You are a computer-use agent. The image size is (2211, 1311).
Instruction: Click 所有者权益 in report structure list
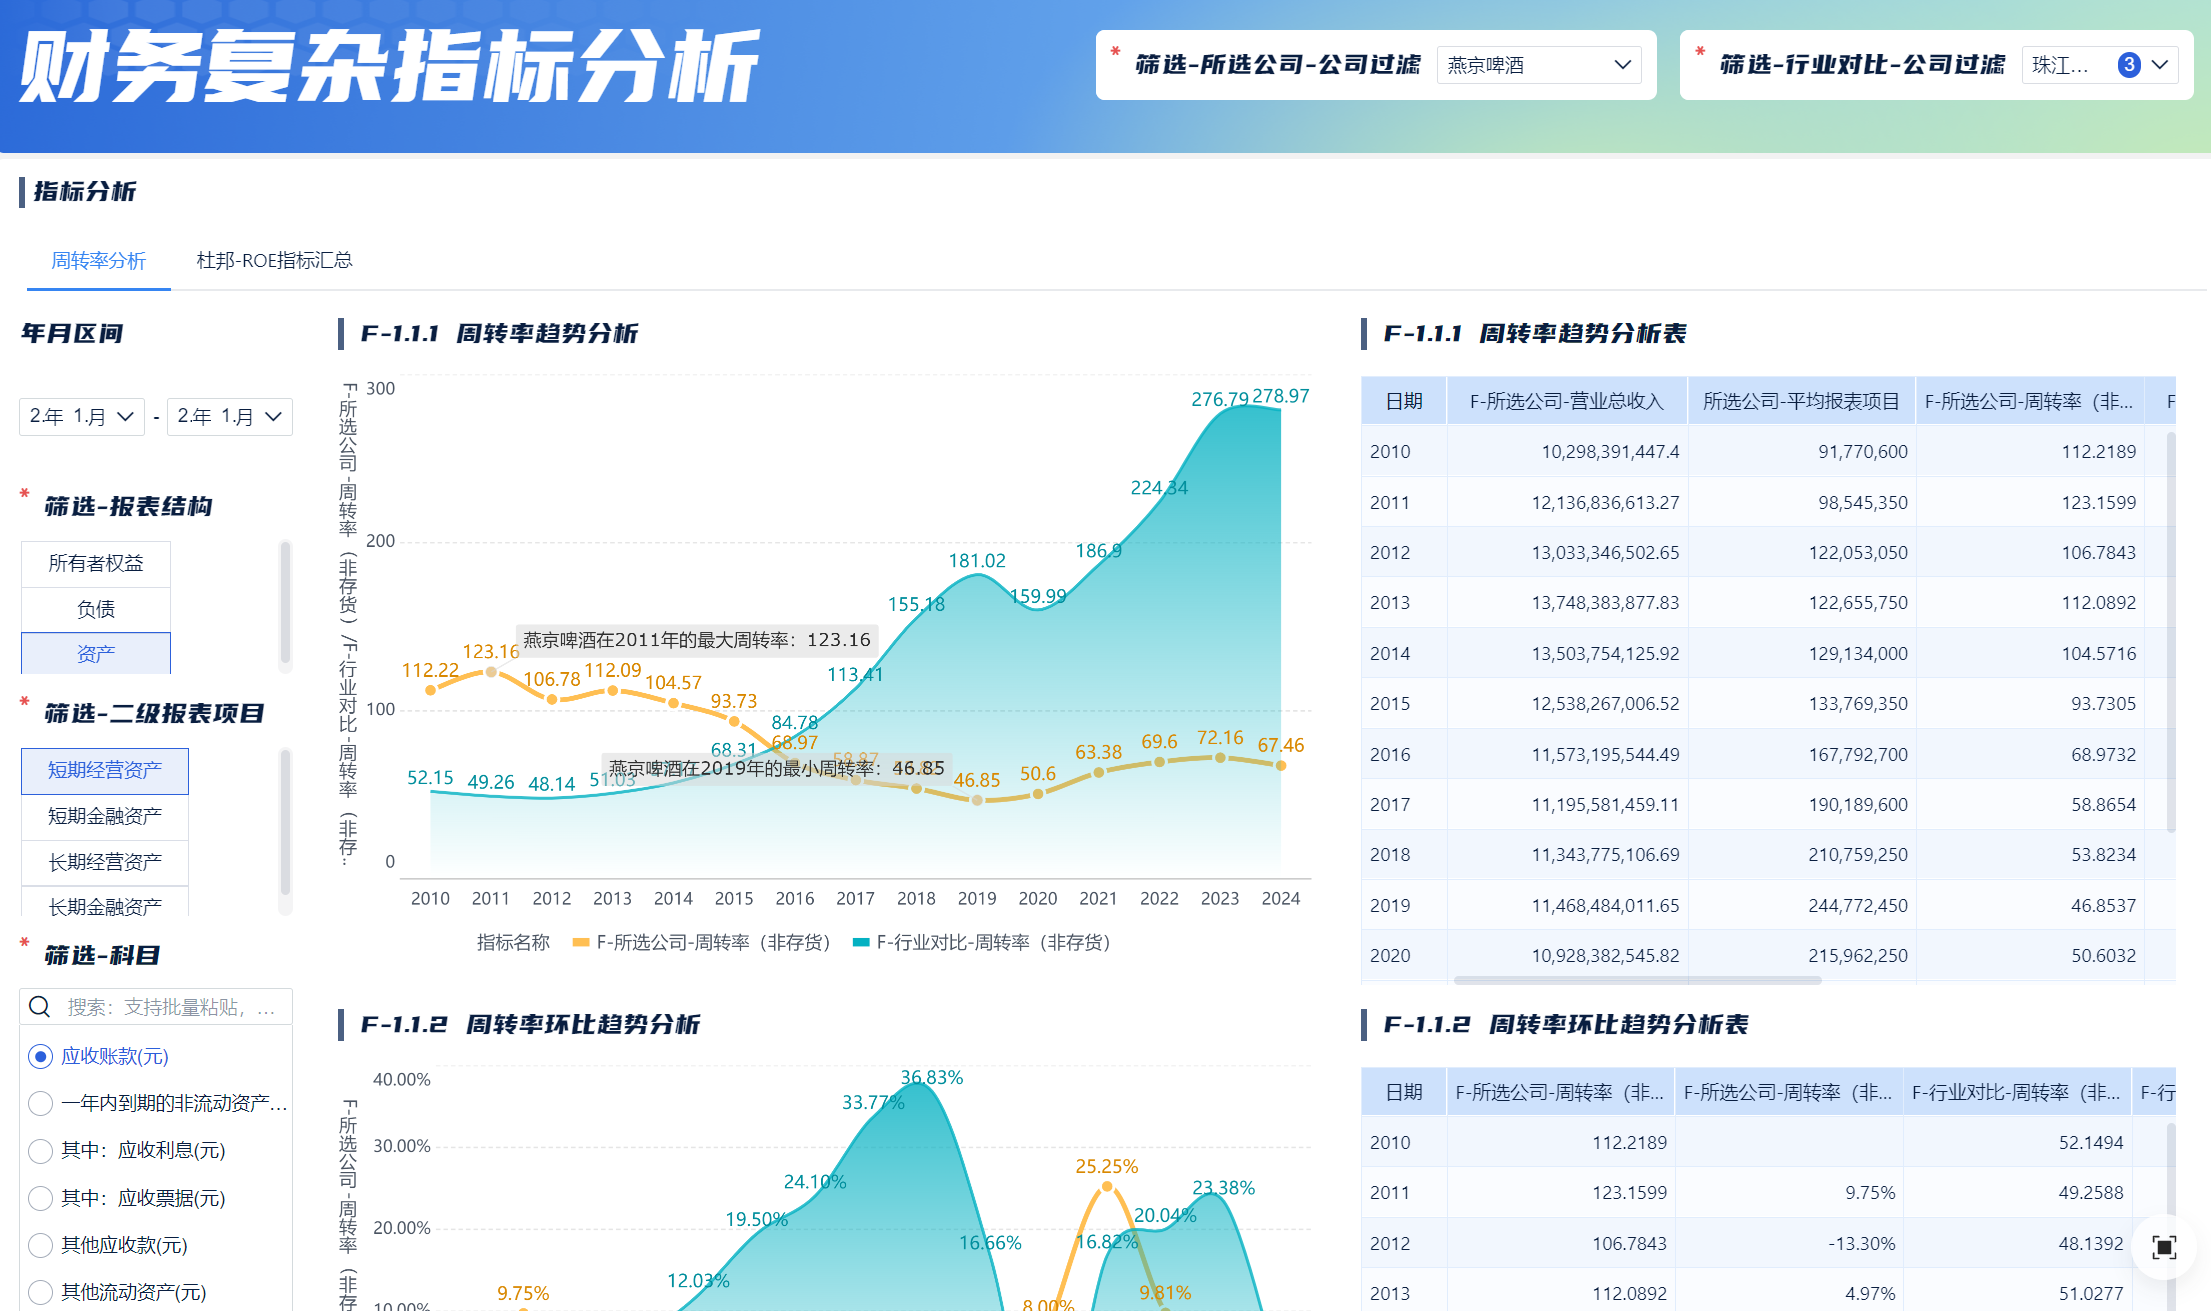click(96, 563)
